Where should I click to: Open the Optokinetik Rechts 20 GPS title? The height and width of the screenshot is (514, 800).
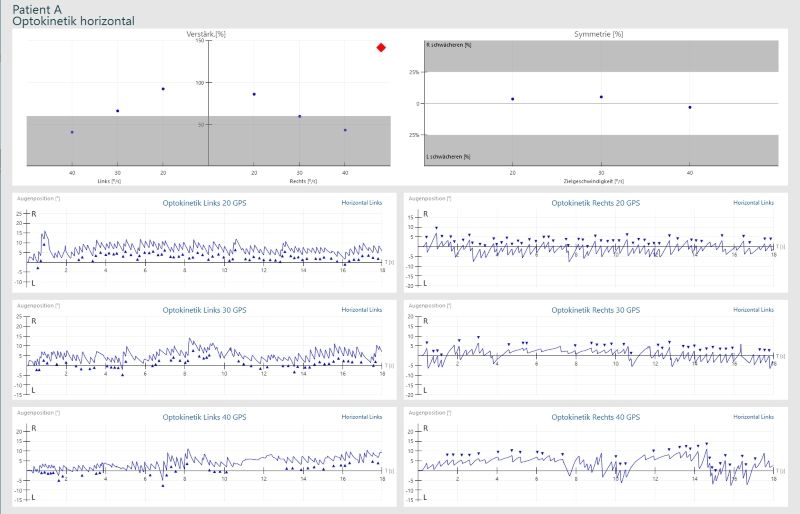pyautogui.click(x=595, y=203)
